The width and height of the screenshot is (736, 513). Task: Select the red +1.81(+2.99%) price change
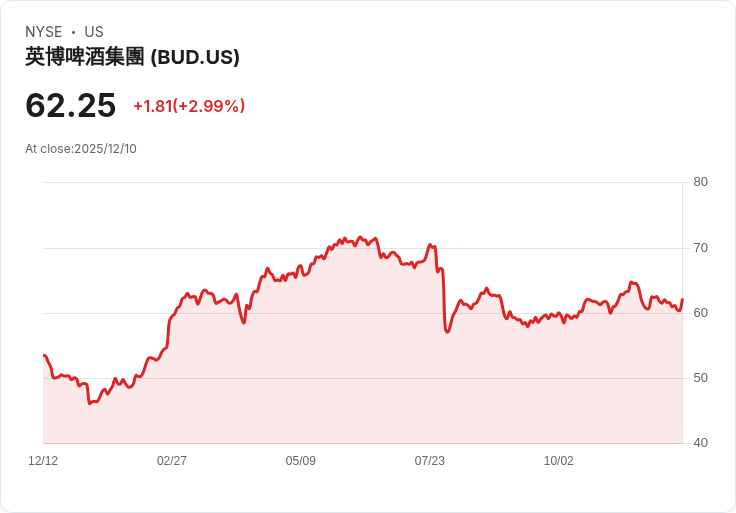click(189, 106)
